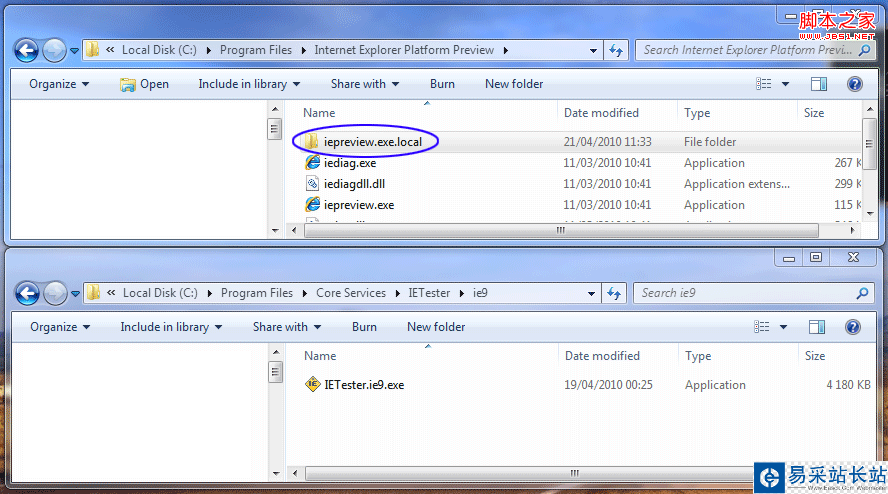
Task: Open Organize menu in ie9 window
Action: click(60, 327)
